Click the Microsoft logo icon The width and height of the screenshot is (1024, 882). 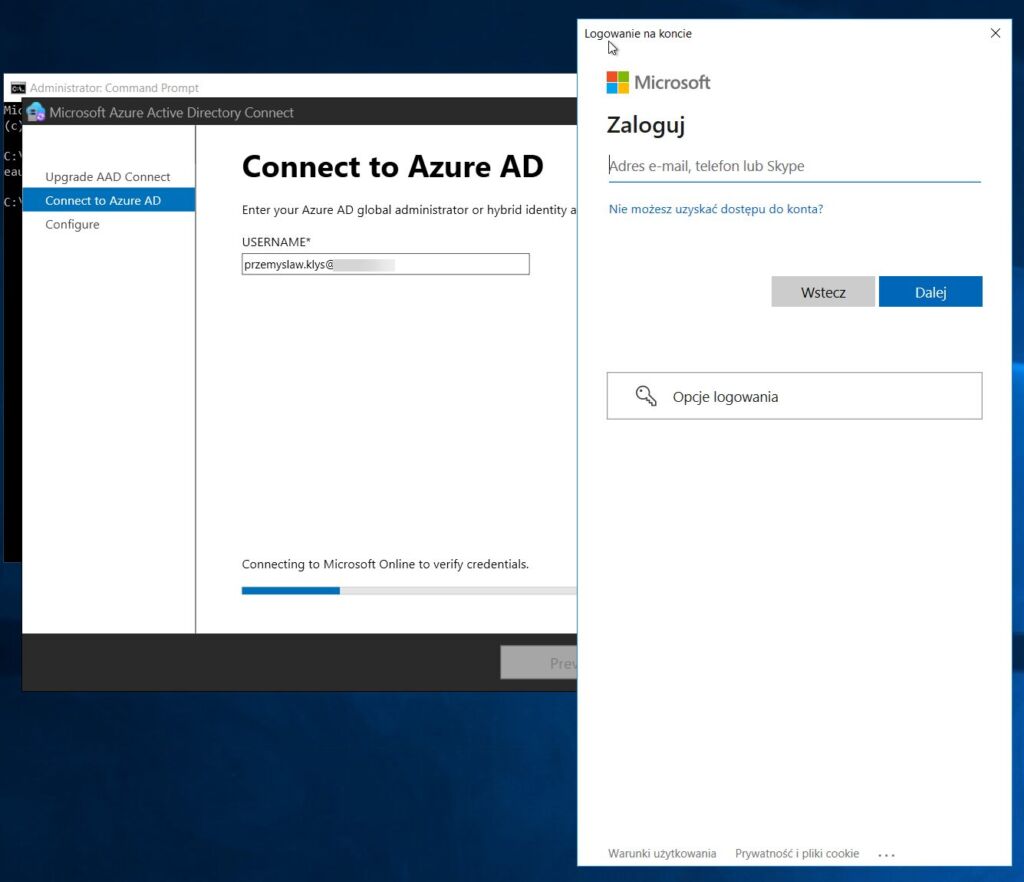point(616,83)
